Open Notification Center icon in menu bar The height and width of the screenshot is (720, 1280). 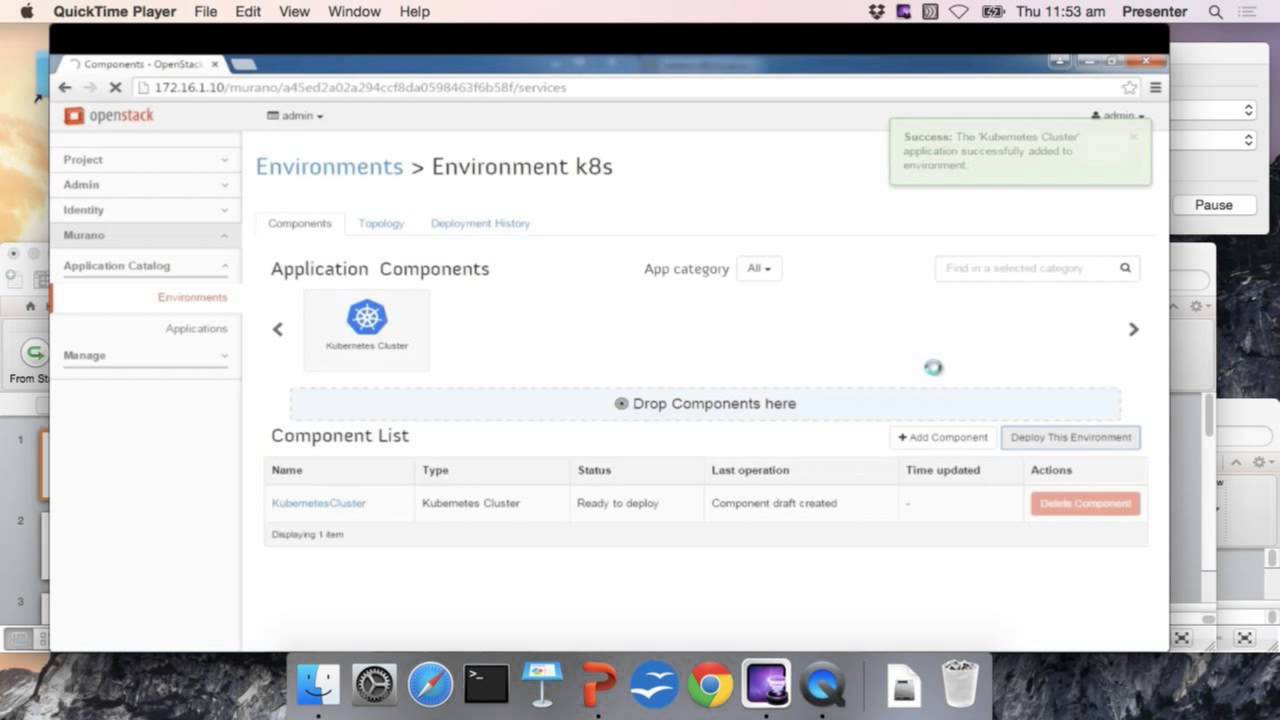pos(1246,12)
